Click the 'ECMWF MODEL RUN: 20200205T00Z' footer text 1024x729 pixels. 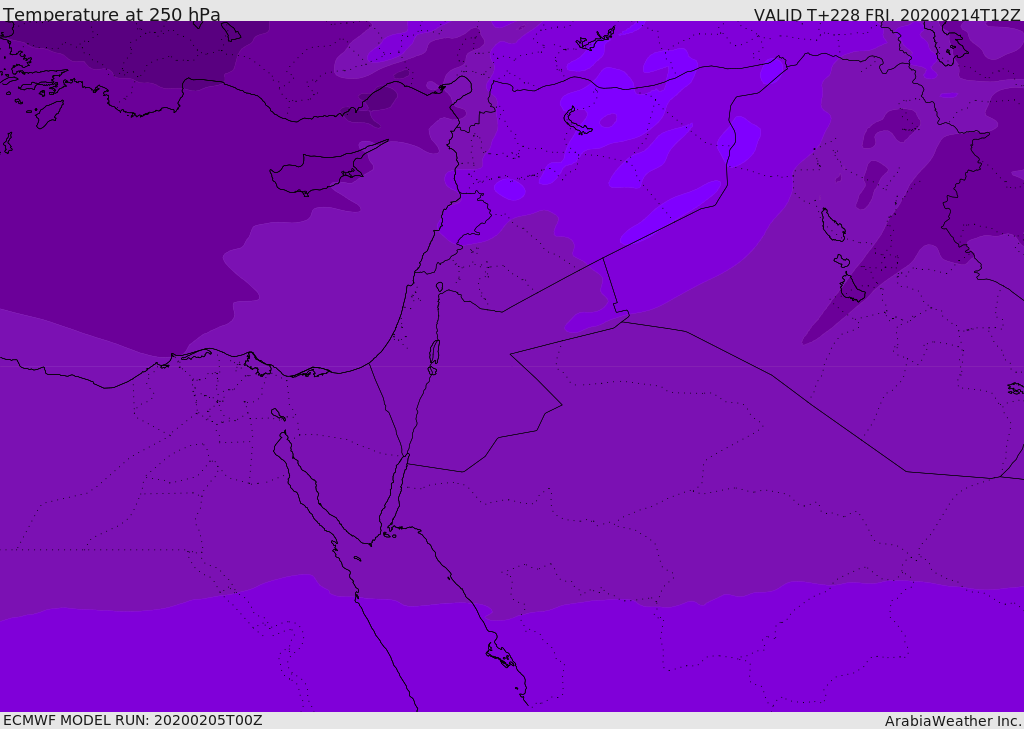[x=133, y=720]
